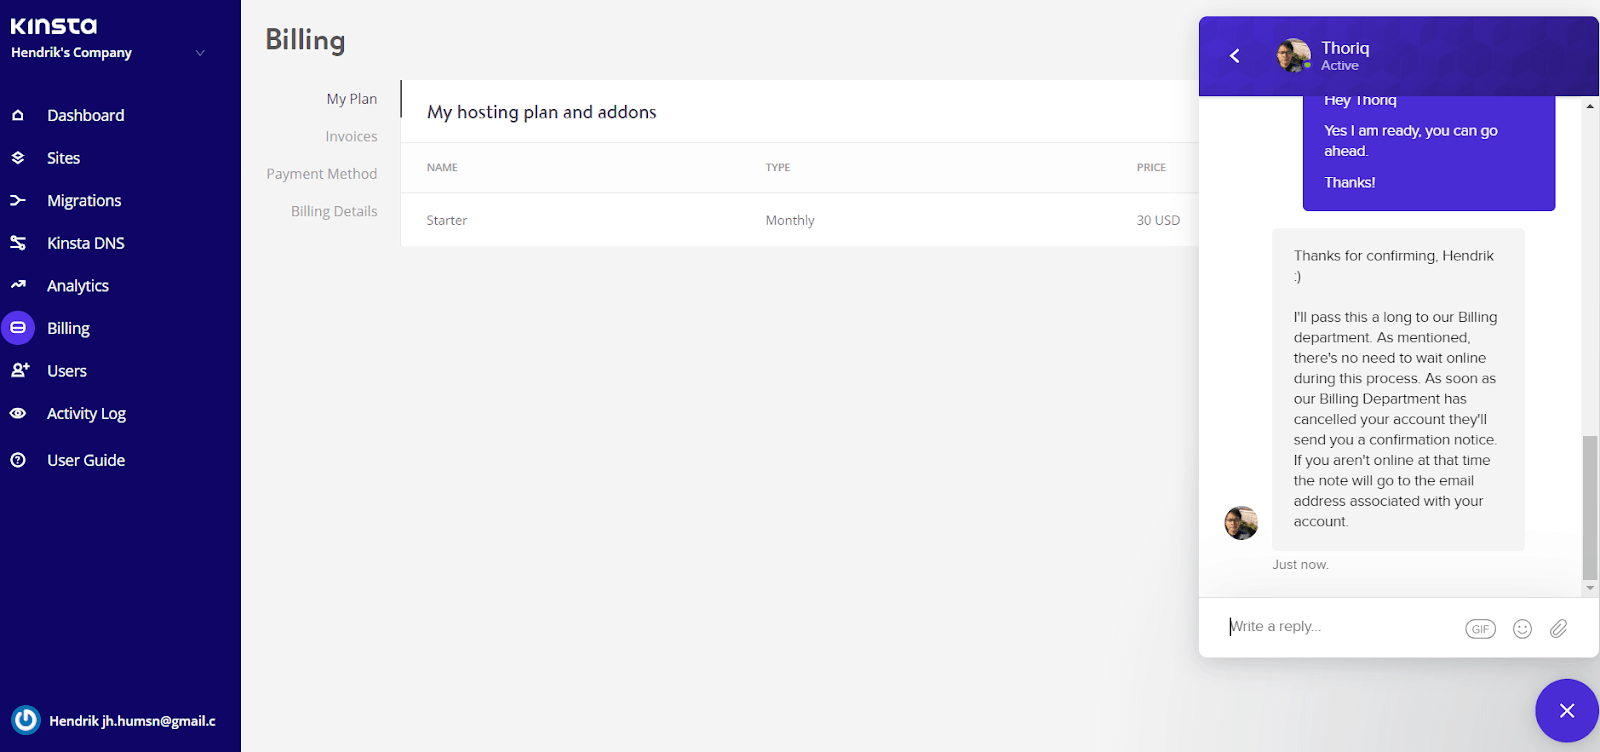1600x752 pixels.
Task: Switch to My Plan tab
Action: point(352,99)
